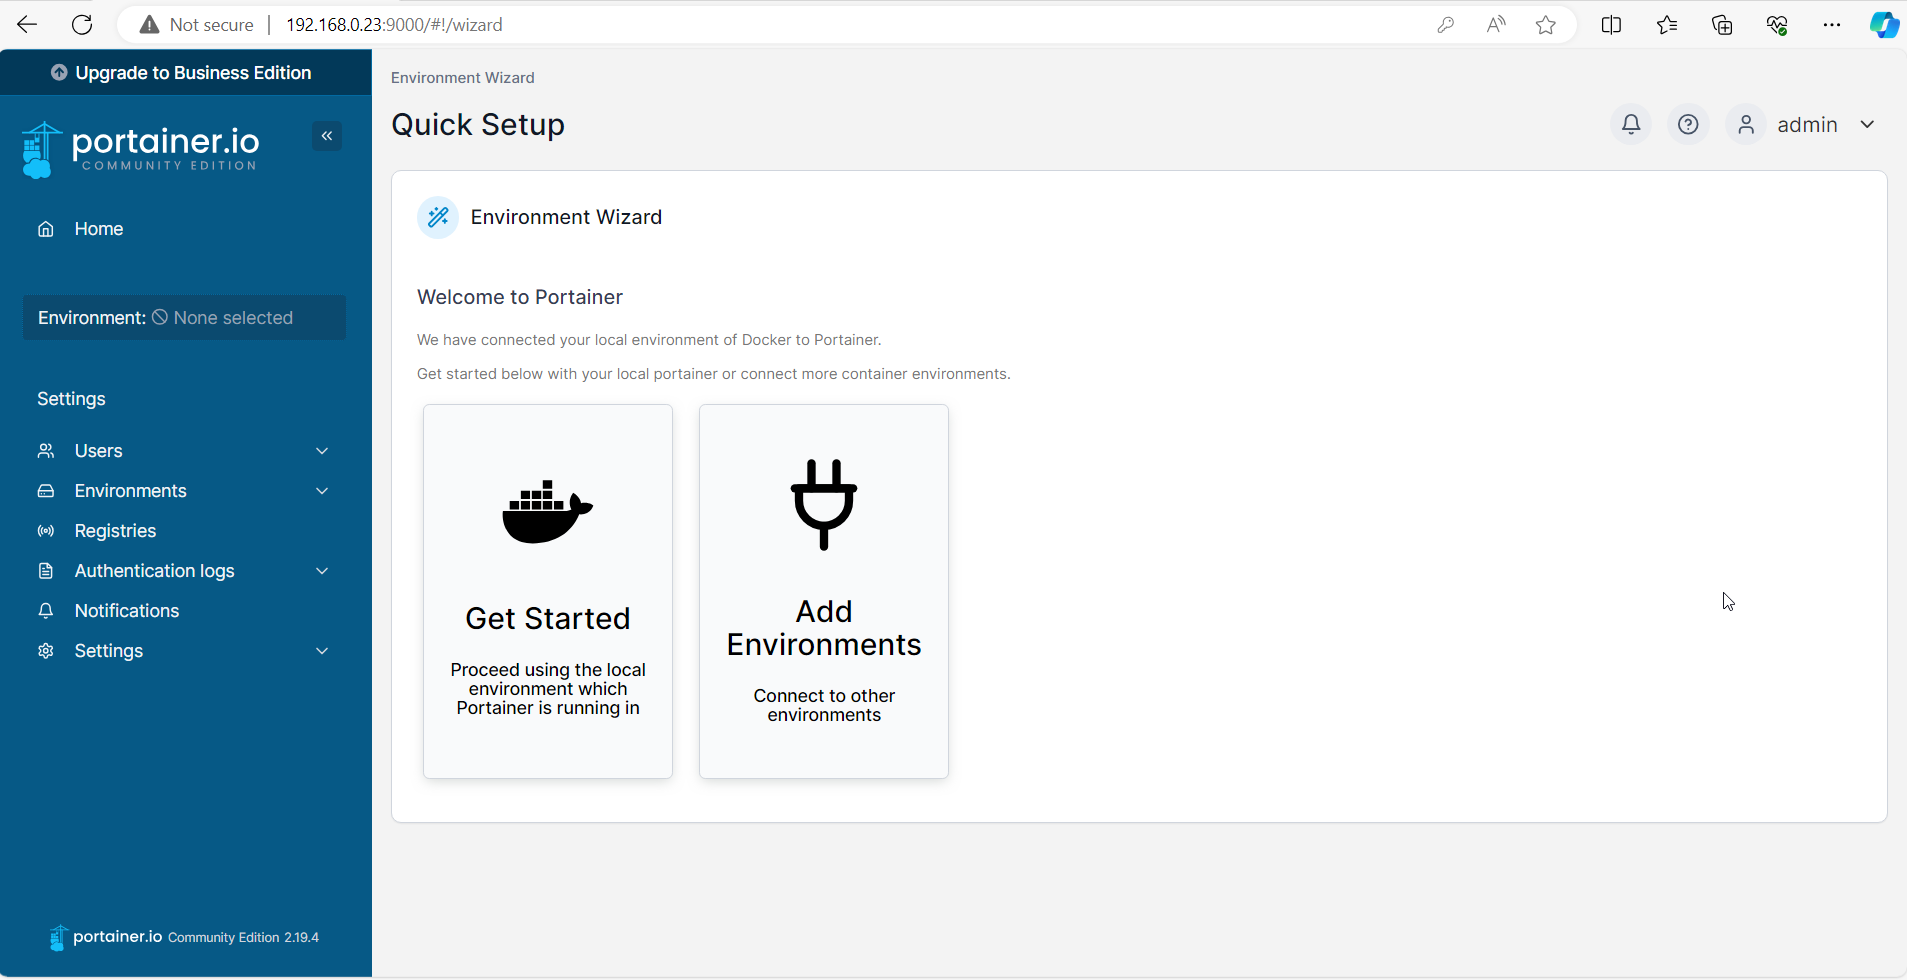Click the Environment: None selected selector
The width and height of the screenshot is (1907, 980).
coord(184,317)
